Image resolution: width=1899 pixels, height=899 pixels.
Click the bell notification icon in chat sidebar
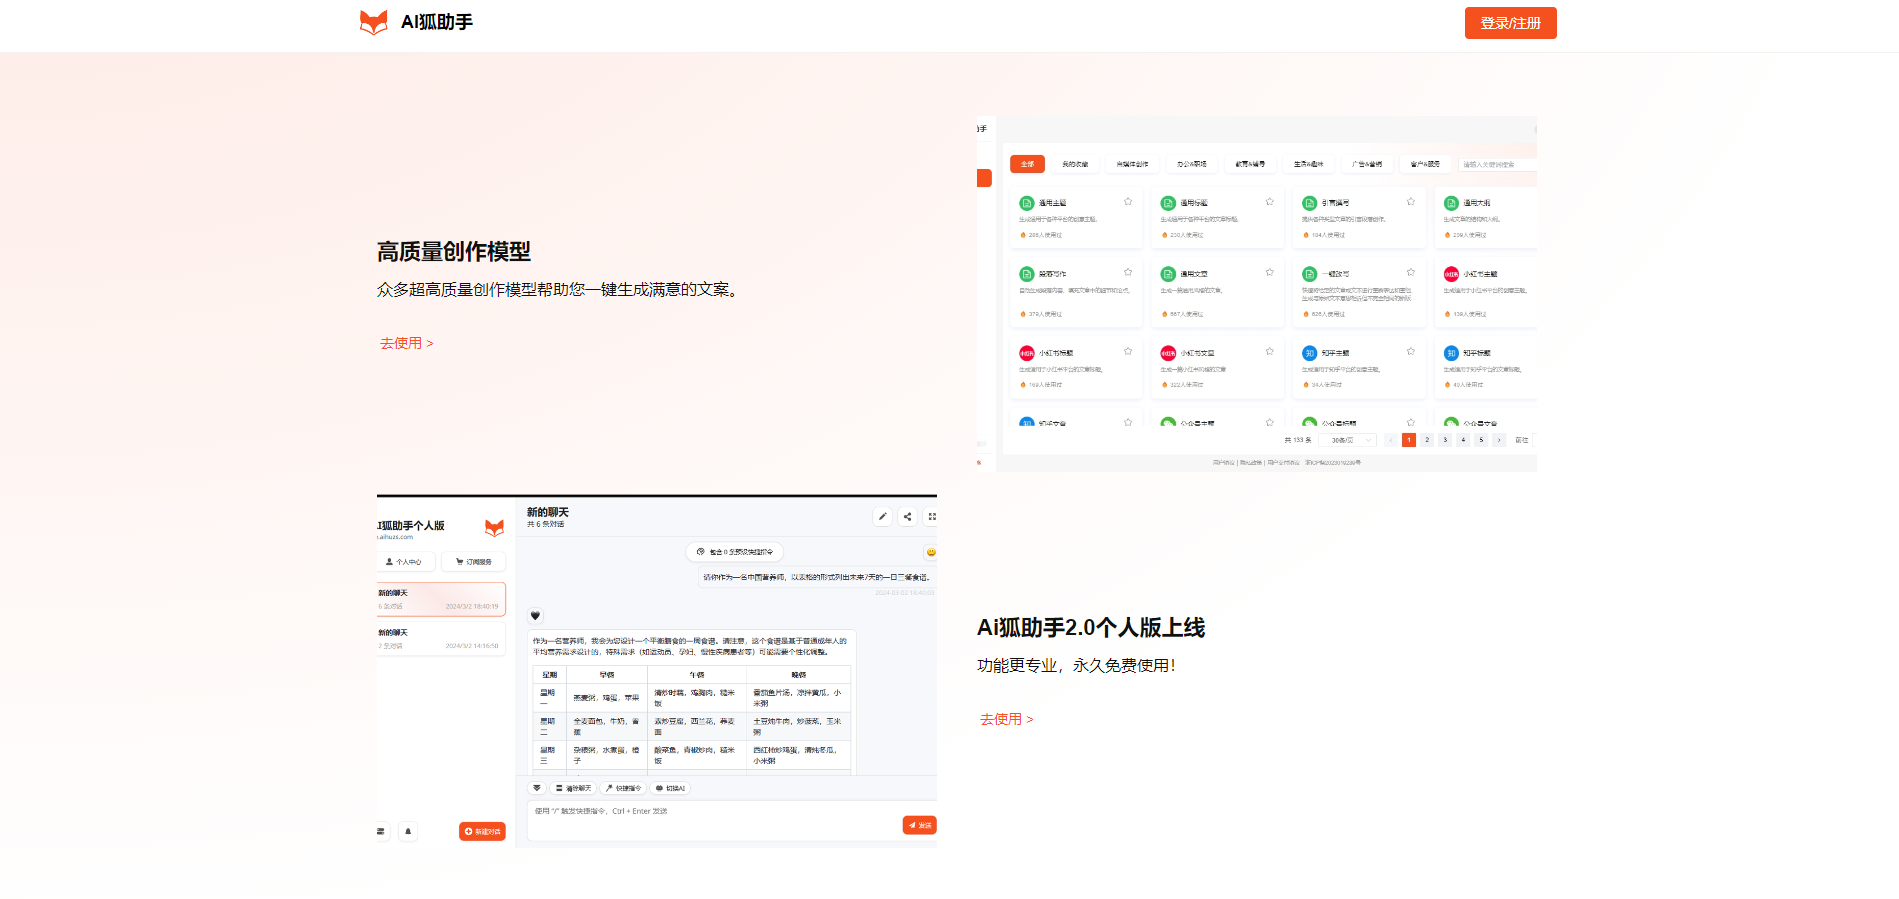coord(408,831)
